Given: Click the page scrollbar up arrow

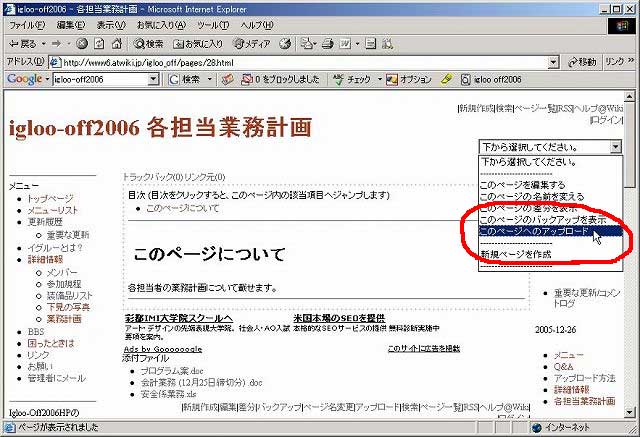Looking at the screenshot, I should (629, 96).
